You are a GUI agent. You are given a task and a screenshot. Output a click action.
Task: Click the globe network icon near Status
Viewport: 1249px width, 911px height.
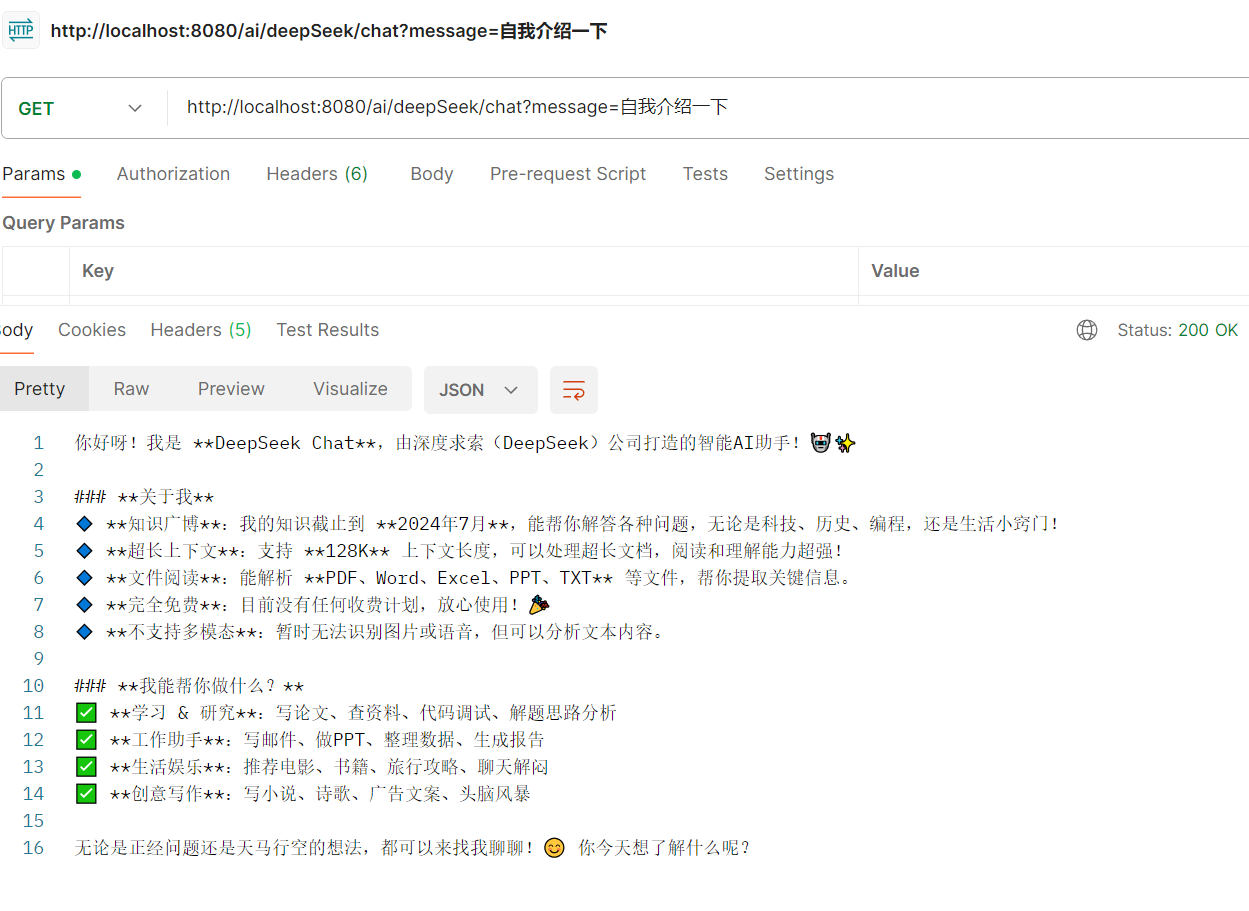1087,330
